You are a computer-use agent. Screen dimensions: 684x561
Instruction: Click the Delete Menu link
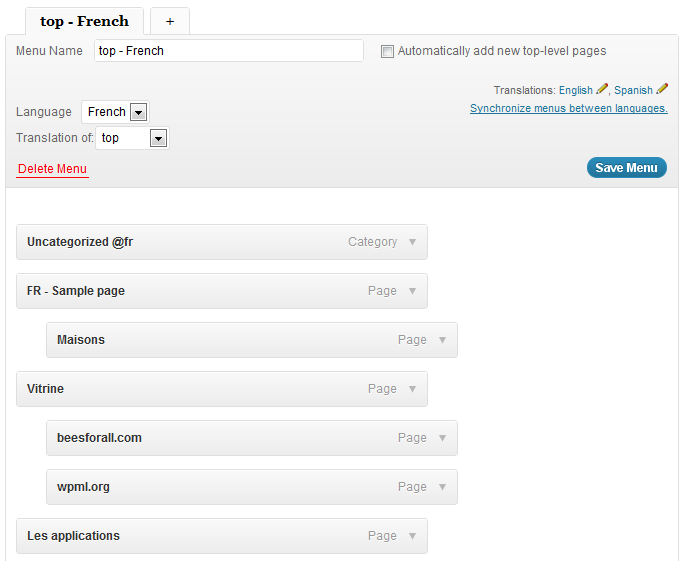pyautogui.click(x=52, y=169)
